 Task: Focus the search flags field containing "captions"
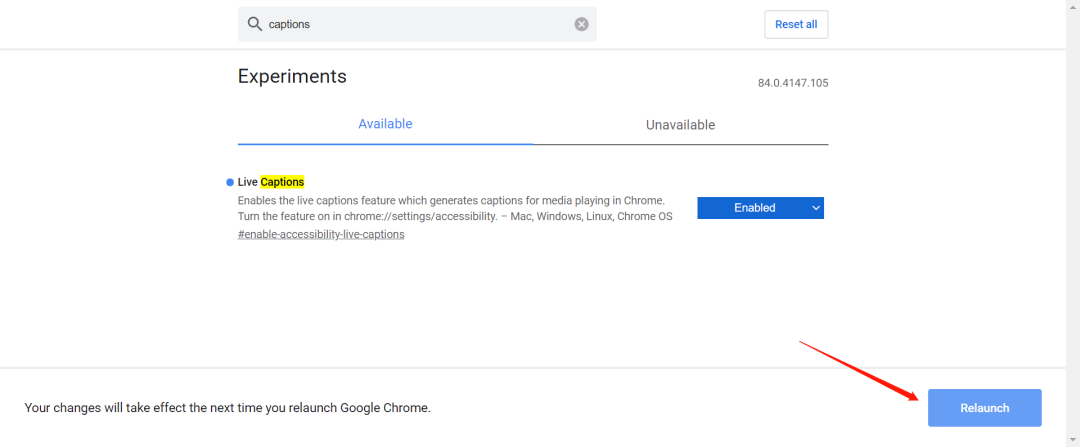[420, 24]
